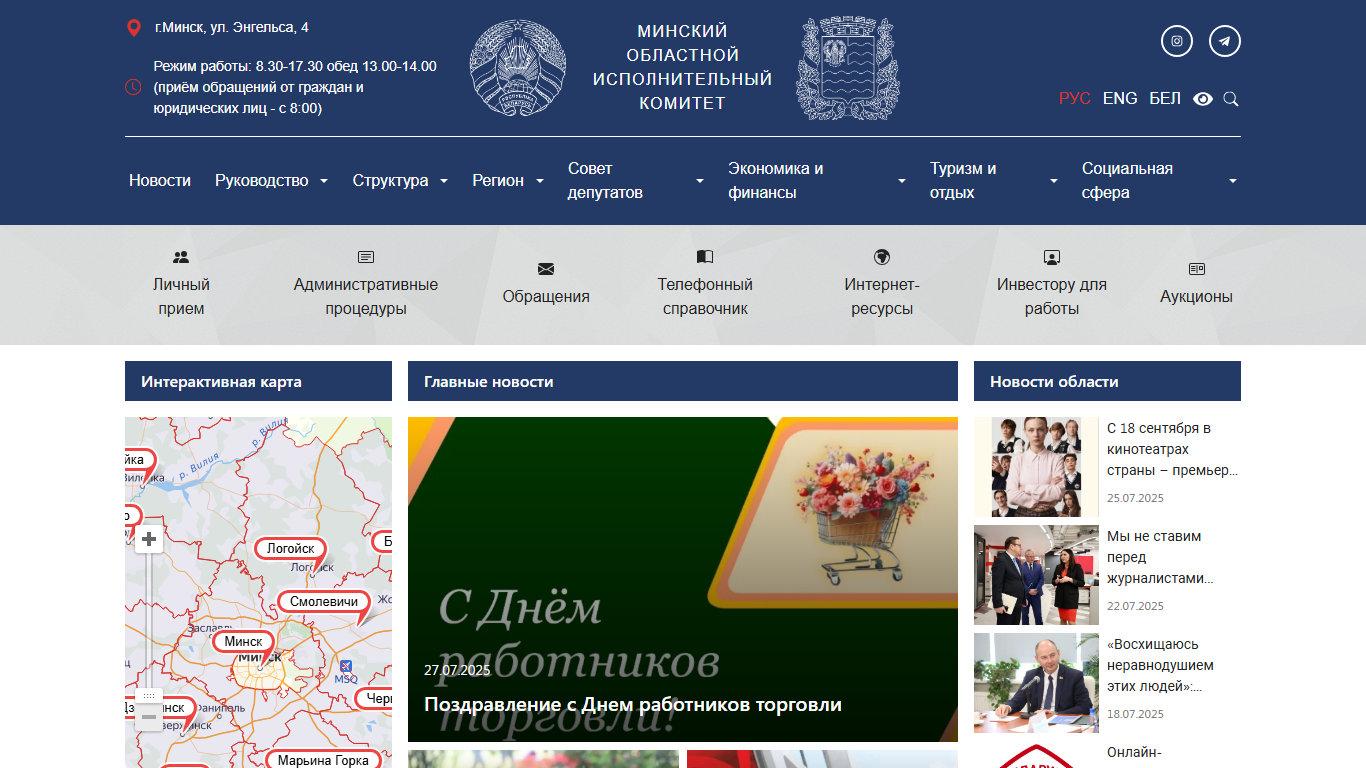Switch language to БЕЛ
Image resolution: width=1366 pixels, height=768 pixels.
click(1165, 99)
